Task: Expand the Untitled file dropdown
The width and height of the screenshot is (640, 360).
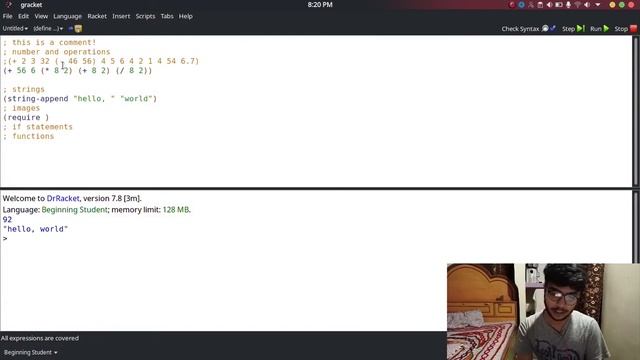Action: [15, 29]
